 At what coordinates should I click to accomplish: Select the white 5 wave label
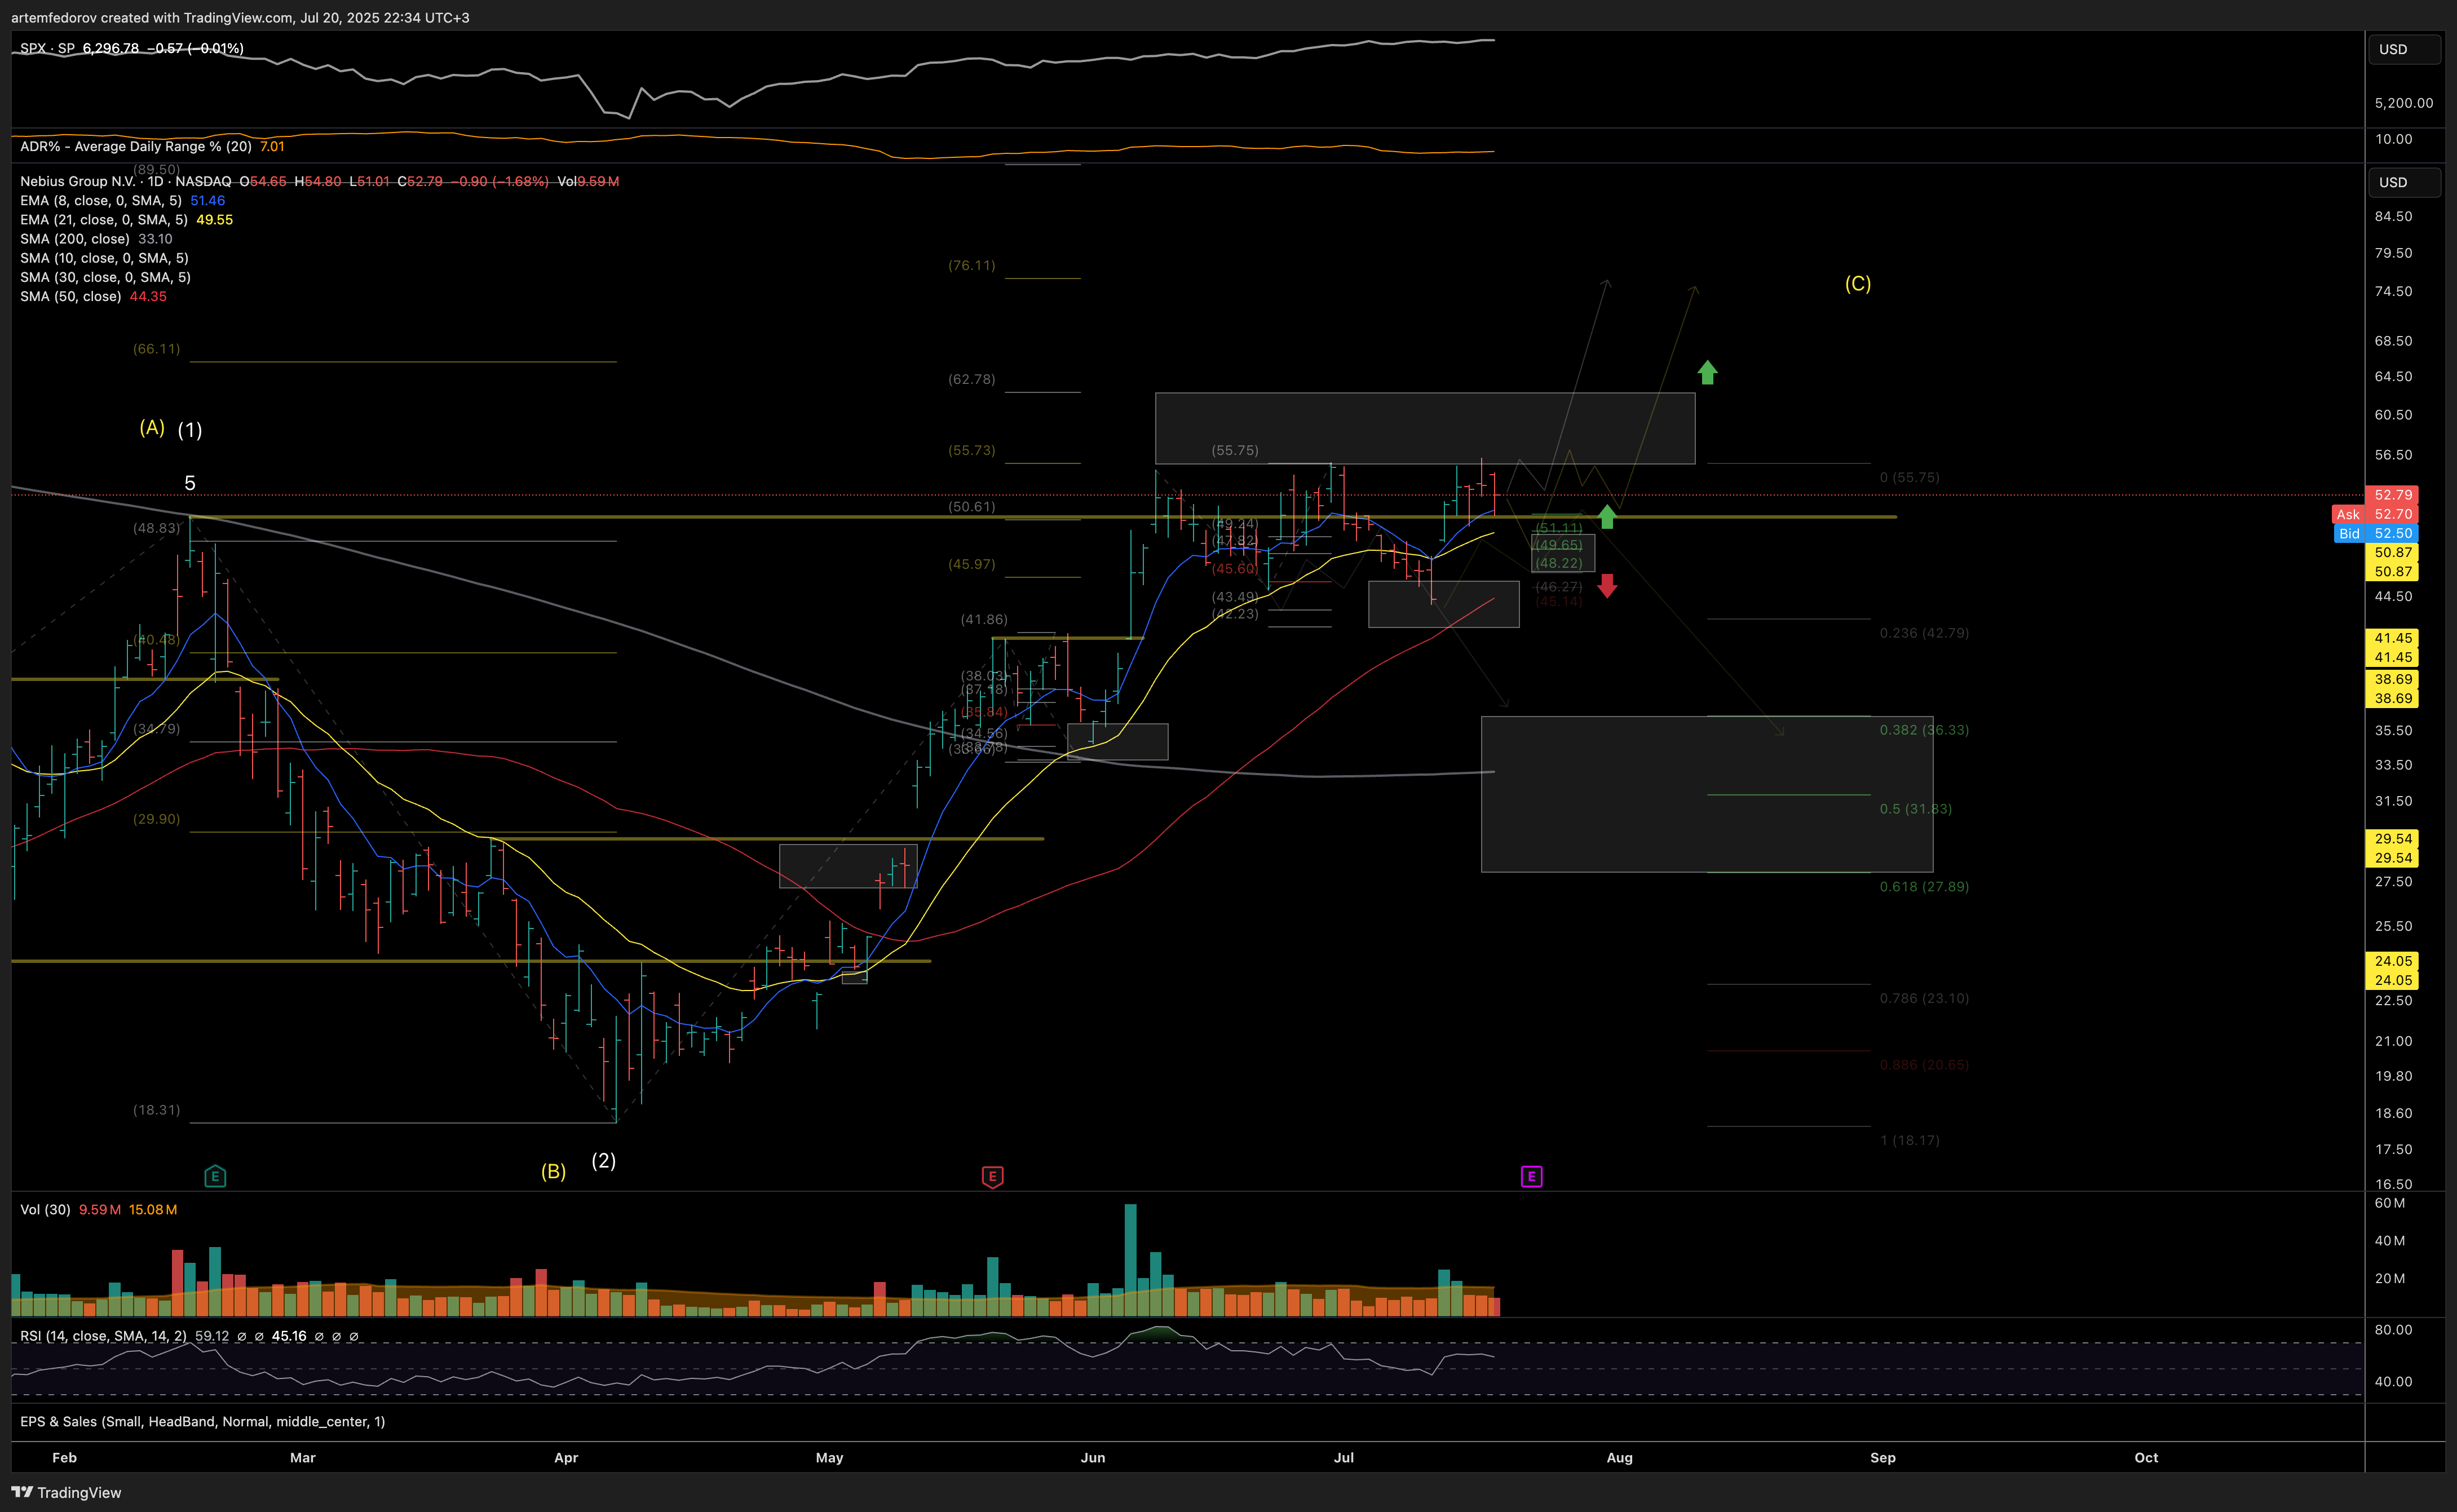[x=190, y=483]
